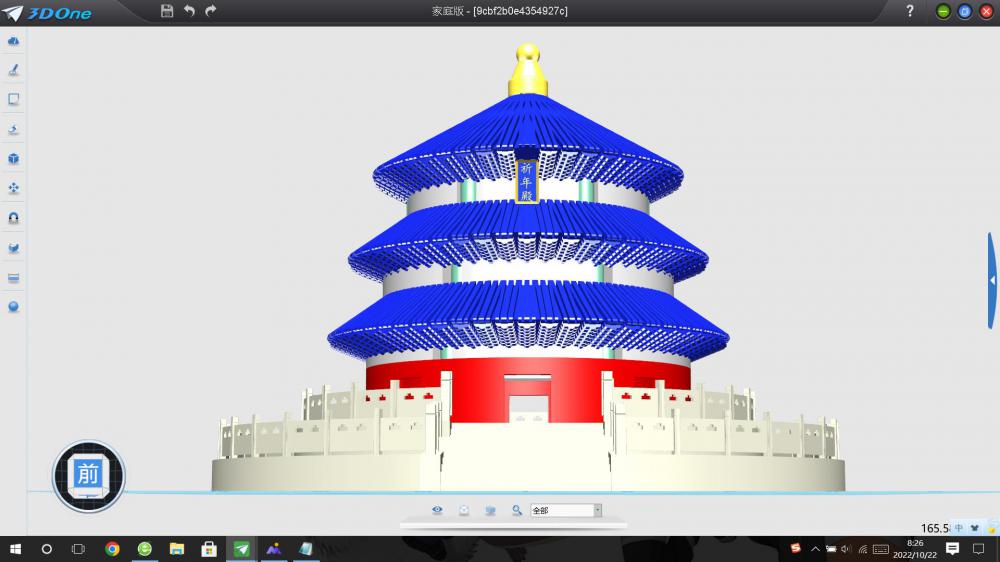This screenshot has height=562, width=1000.
Task: Click the magnifier filter icon
Action: click(517, 510)
